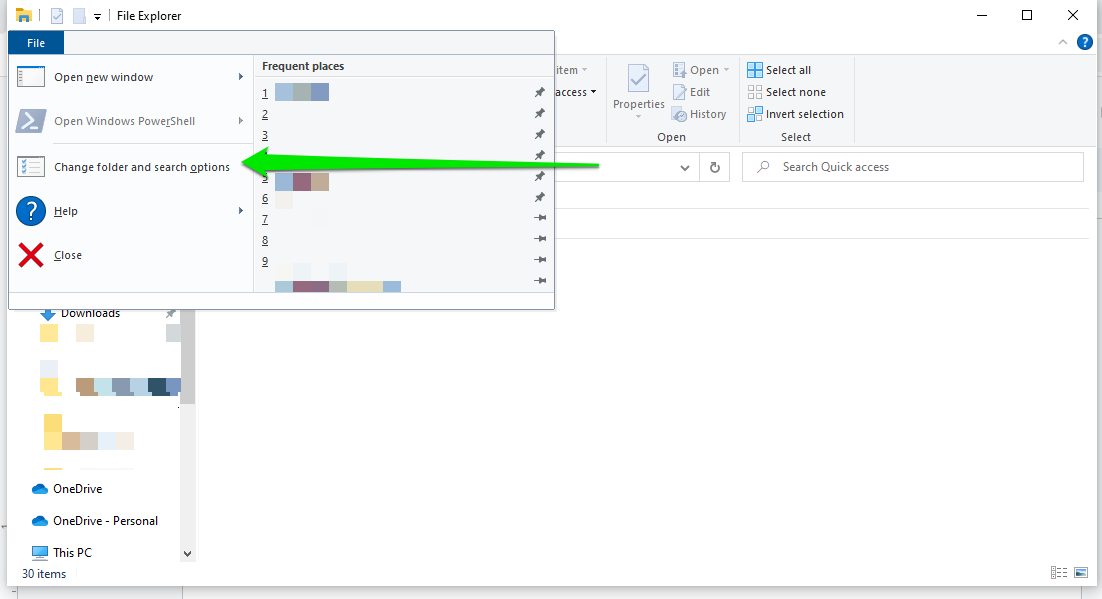Expand the ribbon Open dropdown arrow
1102x599 pixels.
[727, 70]
